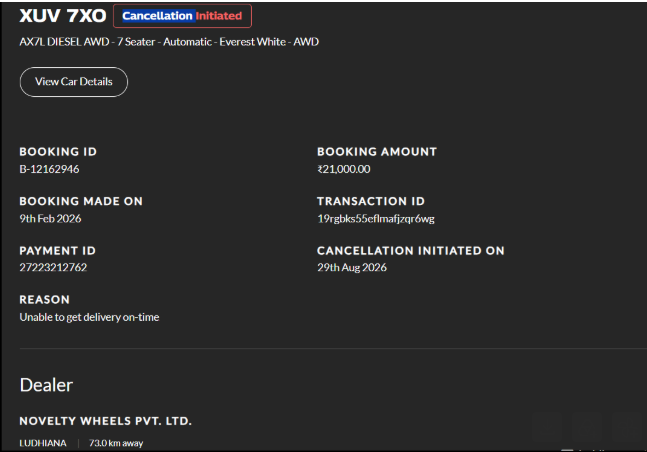Select dealer name NOVELTY WHEELS PVT. LTD.

pyautogui.click(x=106, y=421)
